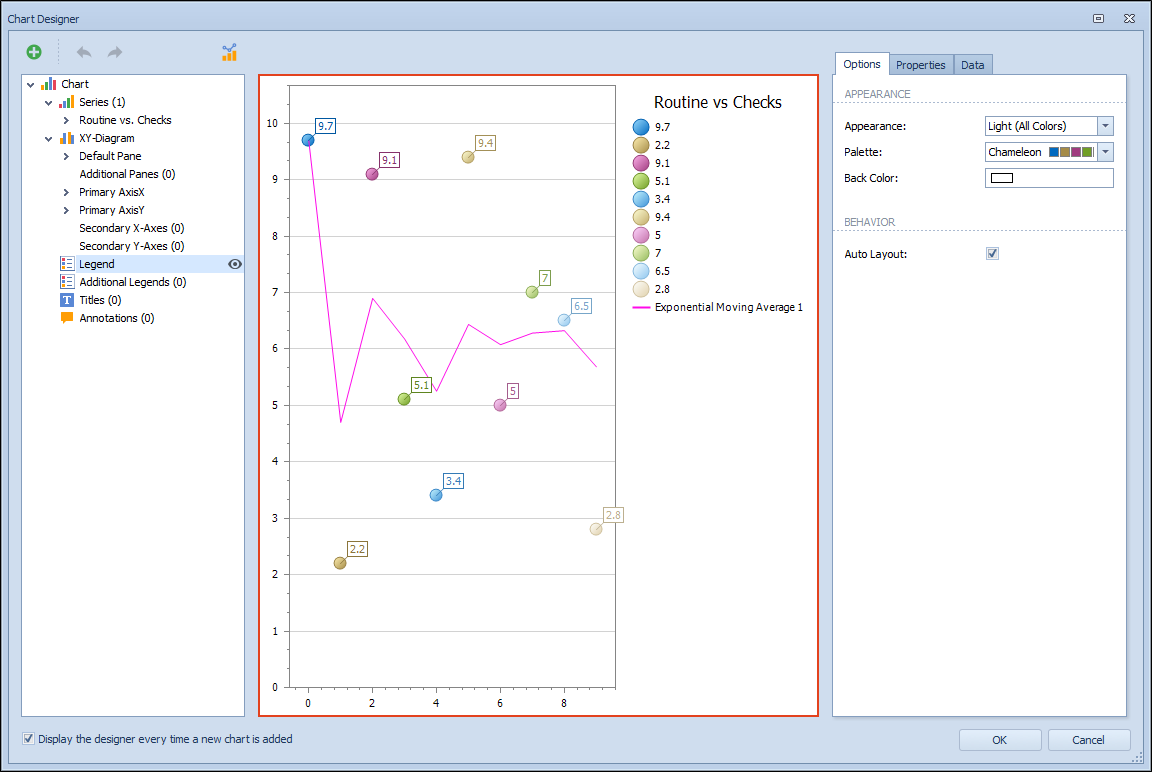
Task: Select Secondary X-Axes (0) tree item
Action: [132, 228]
